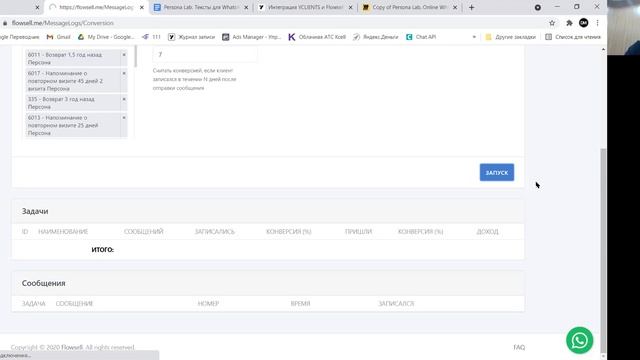Remove the 6011 Возврат 1,5 год назад tag

(x=124, y=55)
